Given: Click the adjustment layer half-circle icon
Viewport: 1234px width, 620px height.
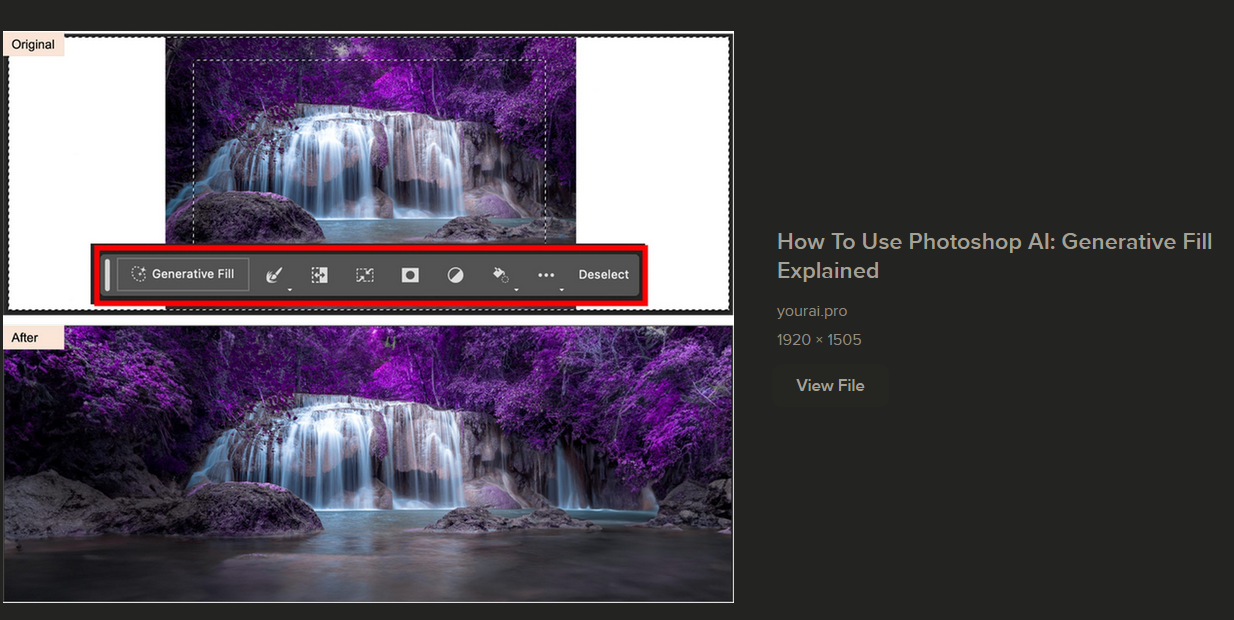Looking at the screenshot, I should [x=455, y=275].
